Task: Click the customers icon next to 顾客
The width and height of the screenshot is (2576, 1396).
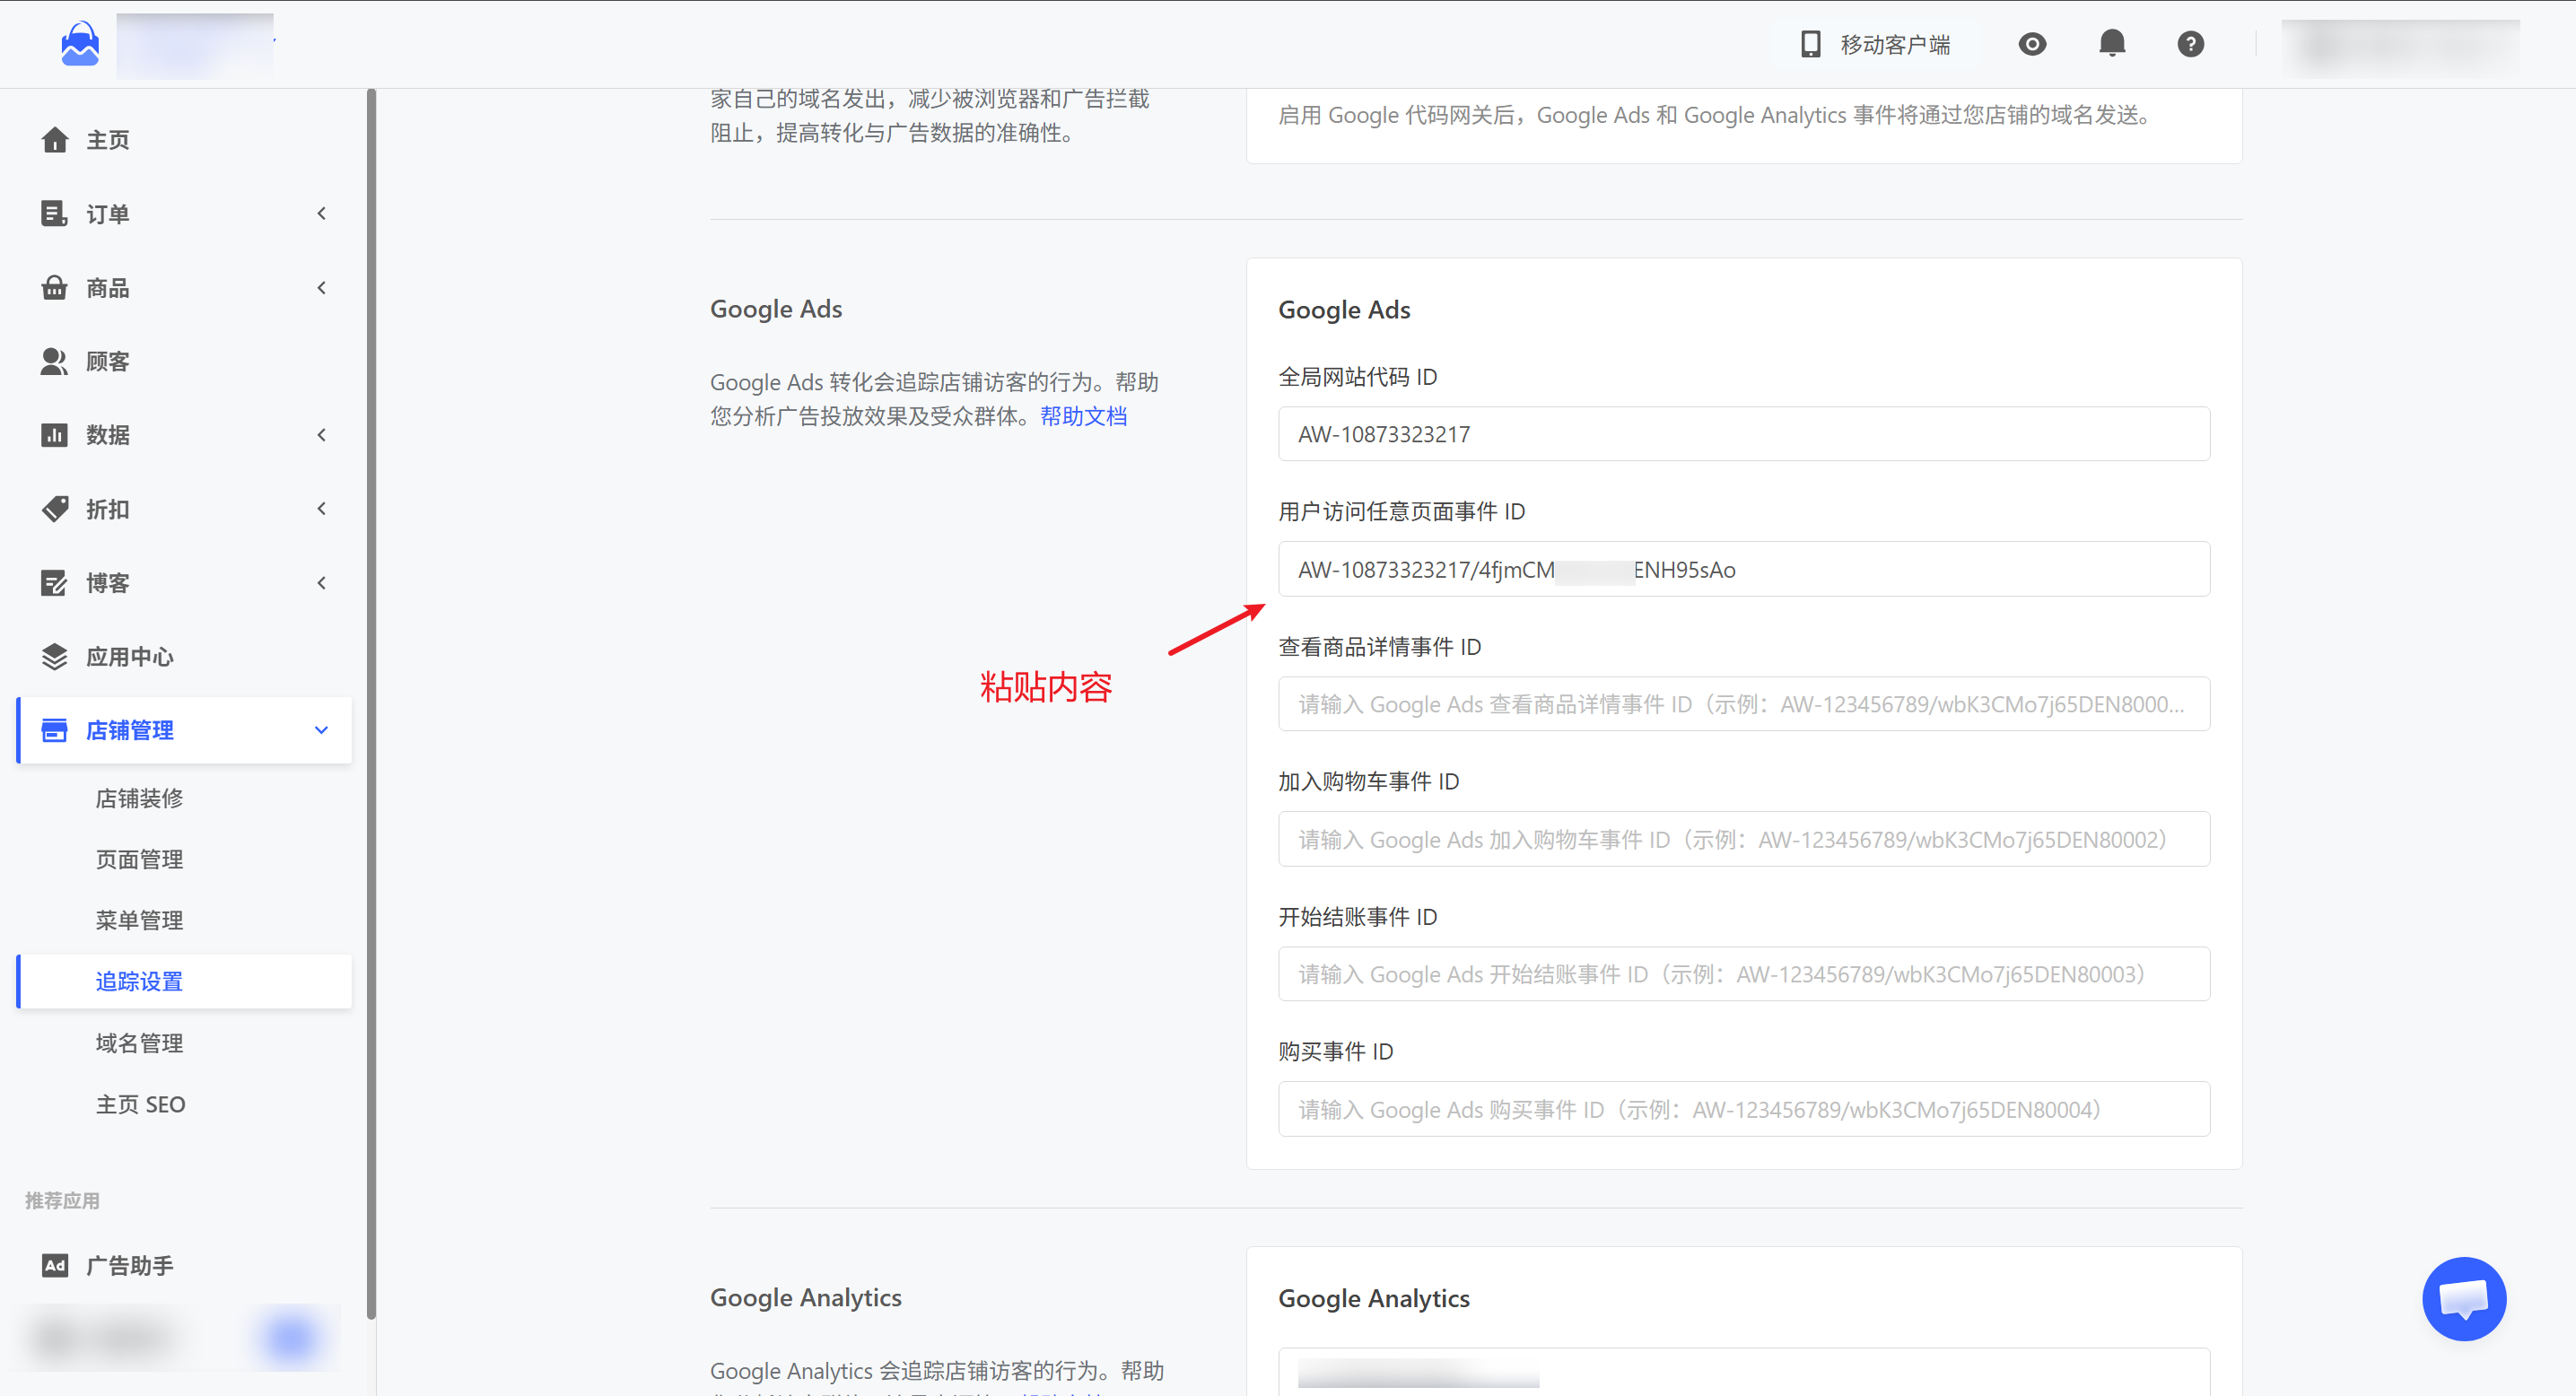Action: click(x=54, y=361)
